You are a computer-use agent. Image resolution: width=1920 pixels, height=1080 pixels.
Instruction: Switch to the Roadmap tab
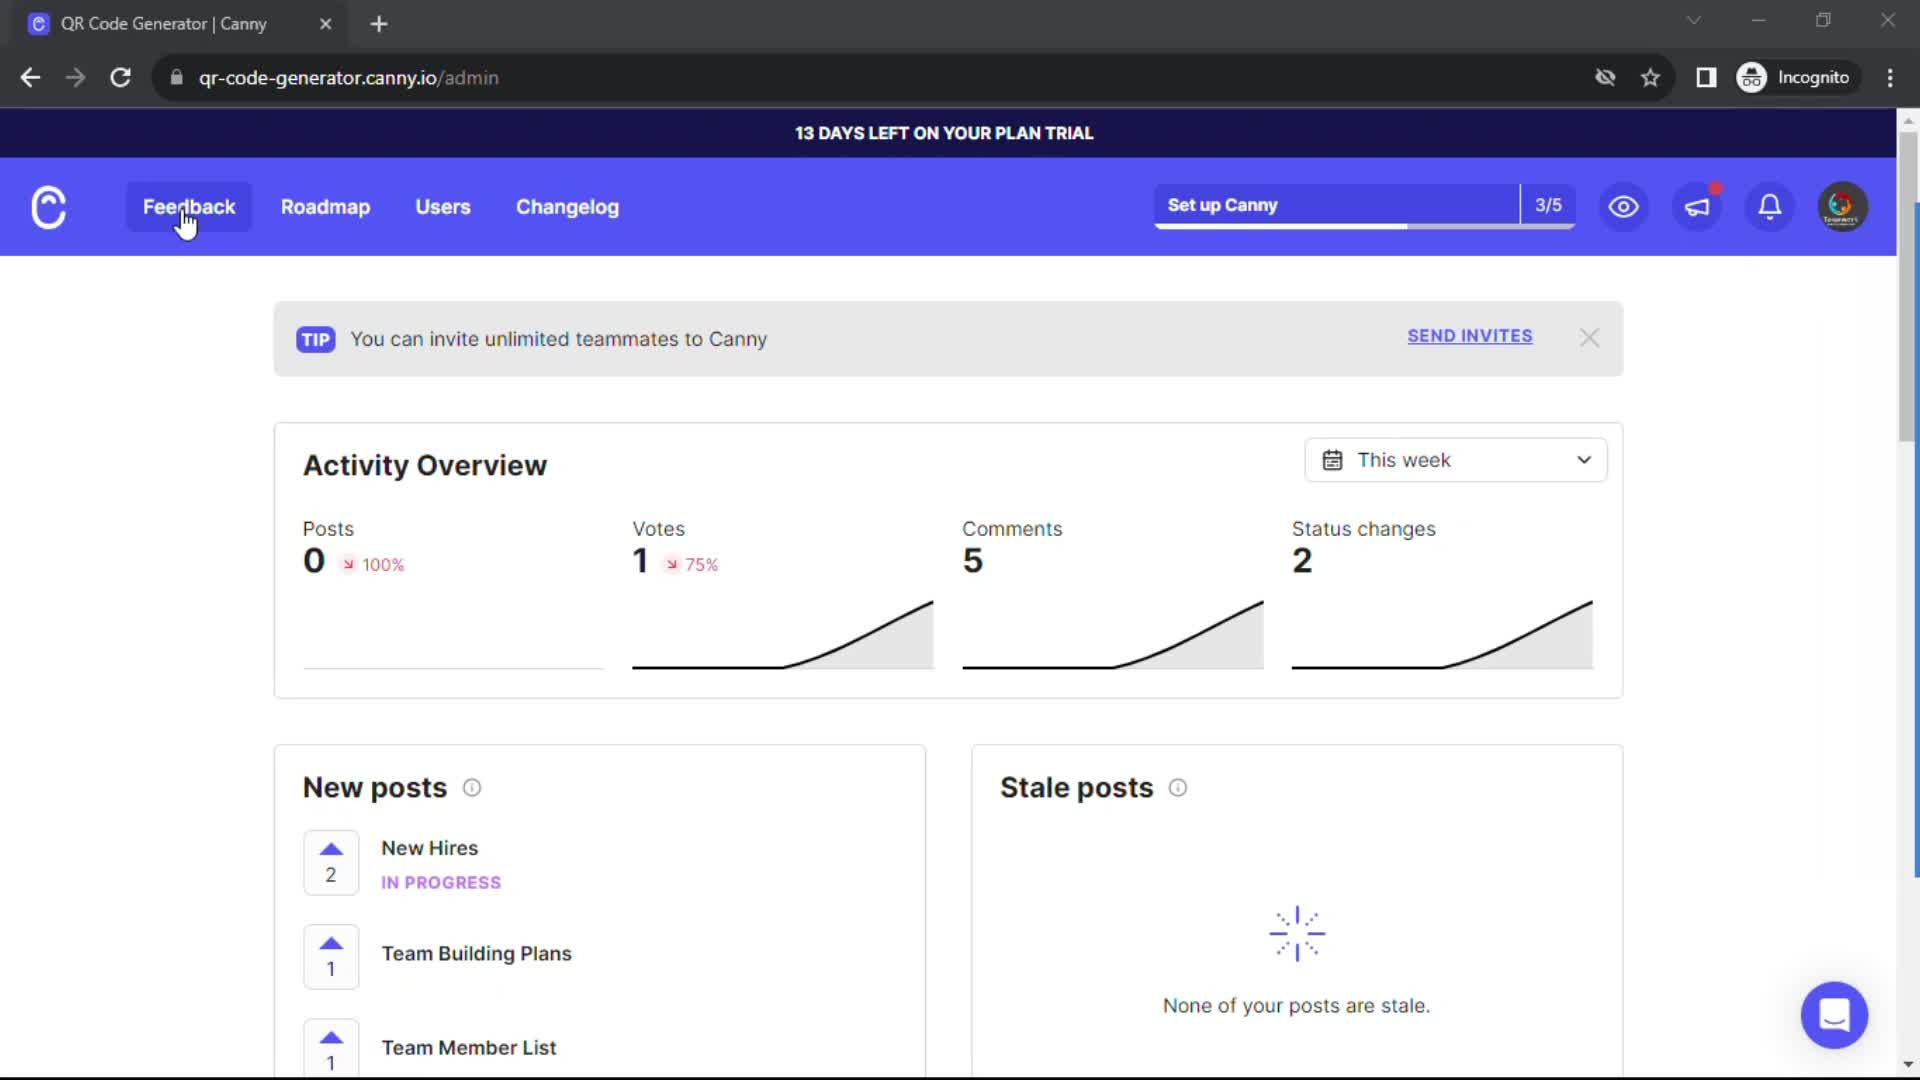pos(325,207)
